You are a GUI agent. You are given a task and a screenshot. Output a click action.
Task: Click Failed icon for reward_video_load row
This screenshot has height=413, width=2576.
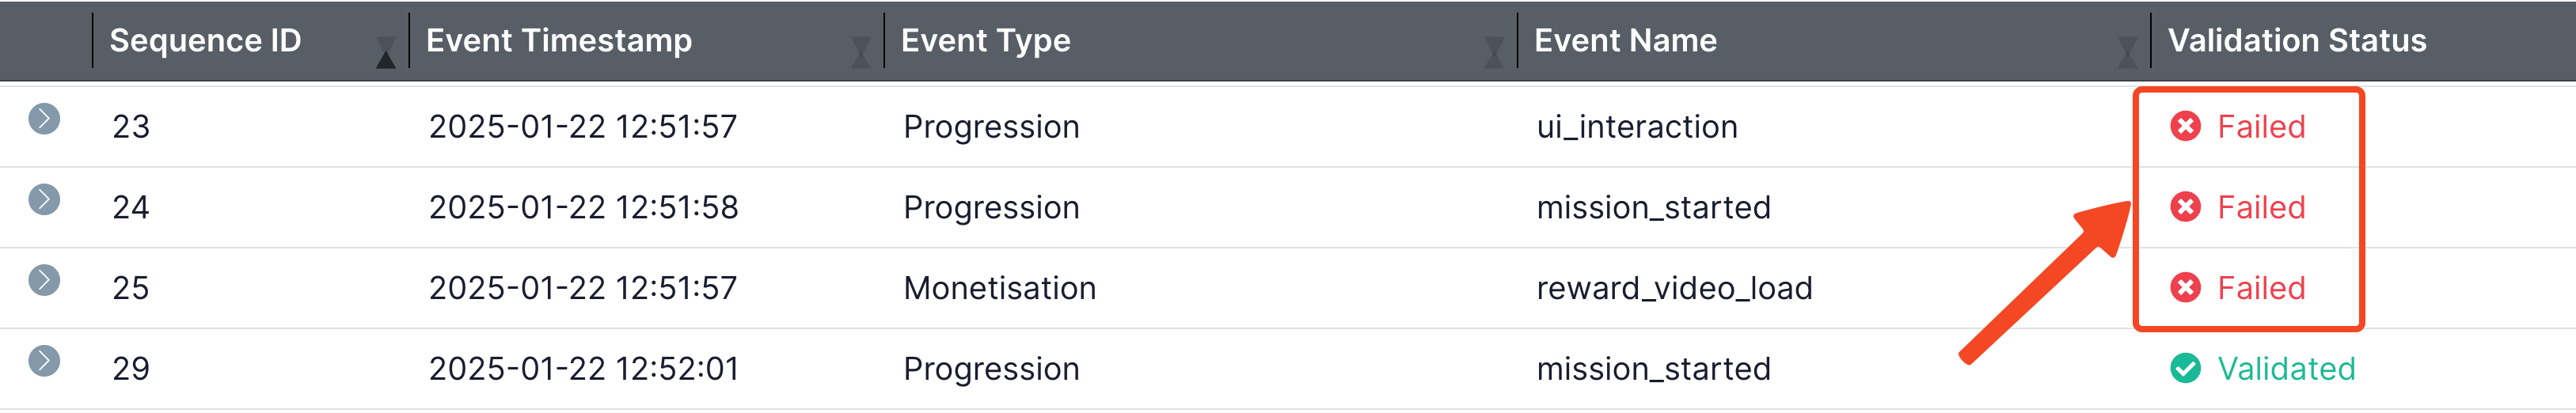(2185, 288)
